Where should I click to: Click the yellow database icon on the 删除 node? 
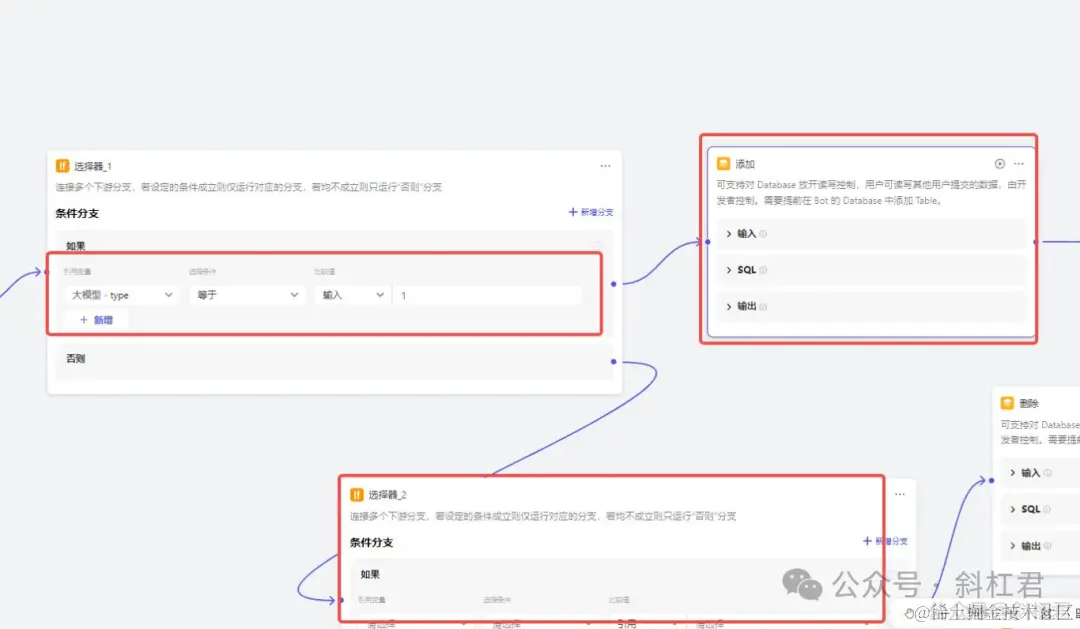[x=1007, y=402]
